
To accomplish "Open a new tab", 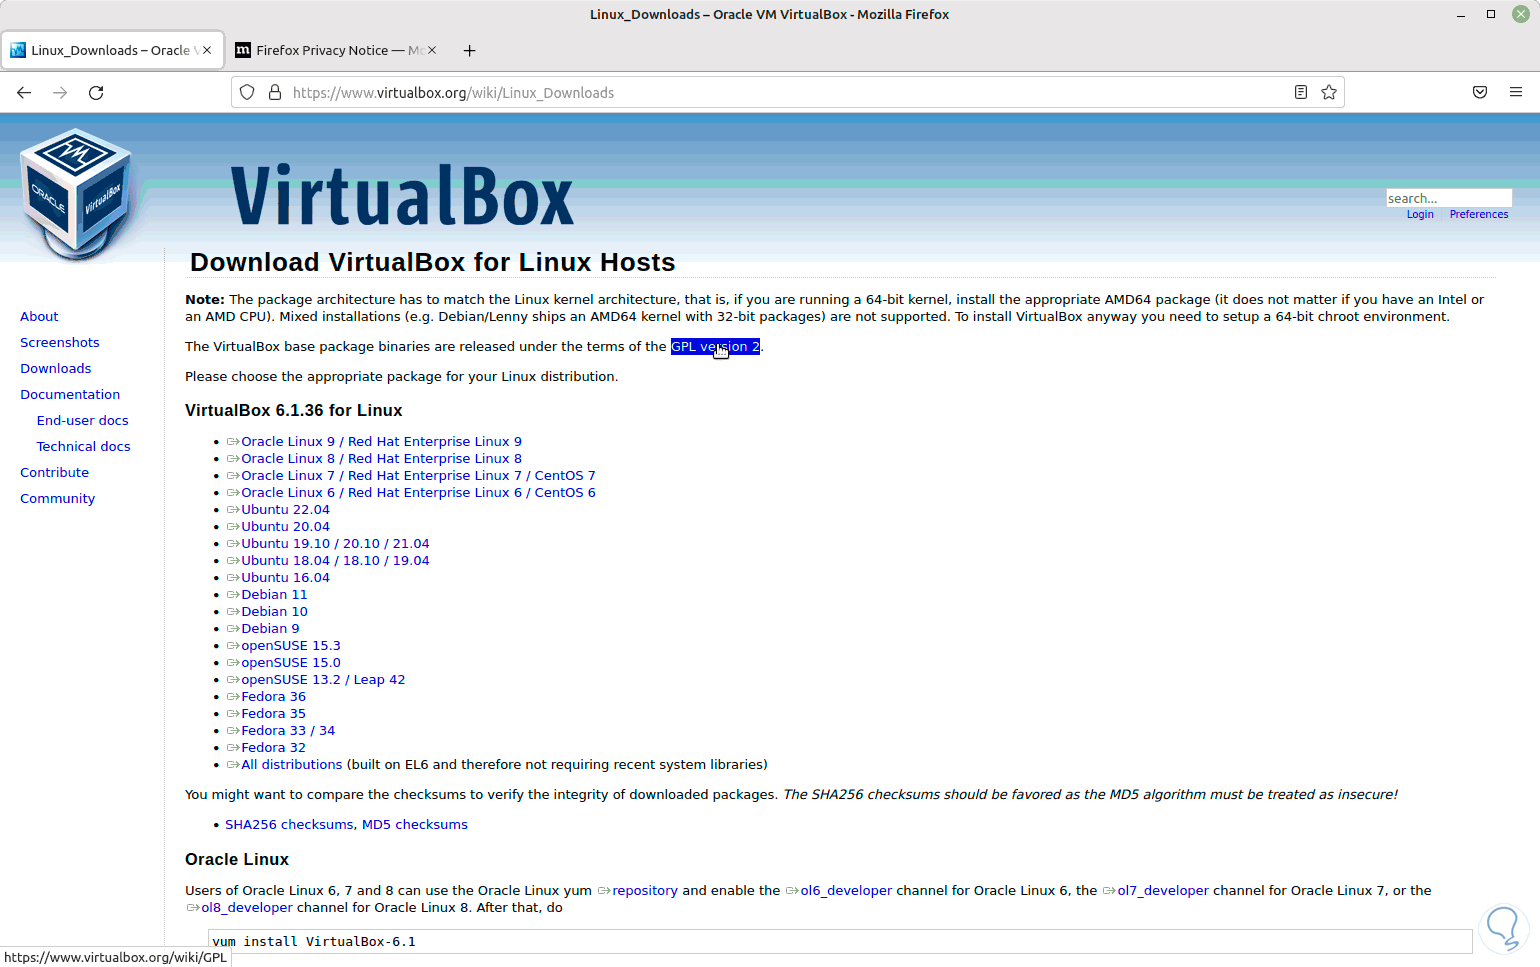I will pos(470,51).
